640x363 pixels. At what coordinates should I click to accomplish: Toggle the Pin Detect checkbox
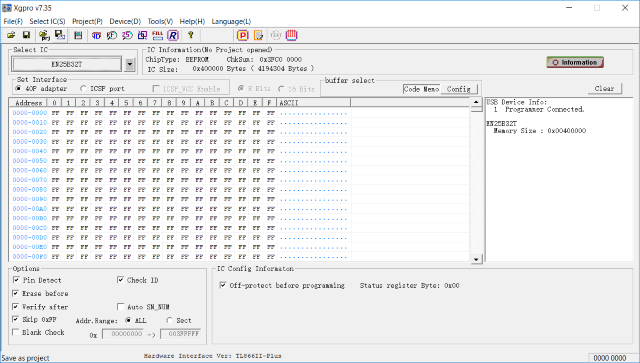coord(16,280)
